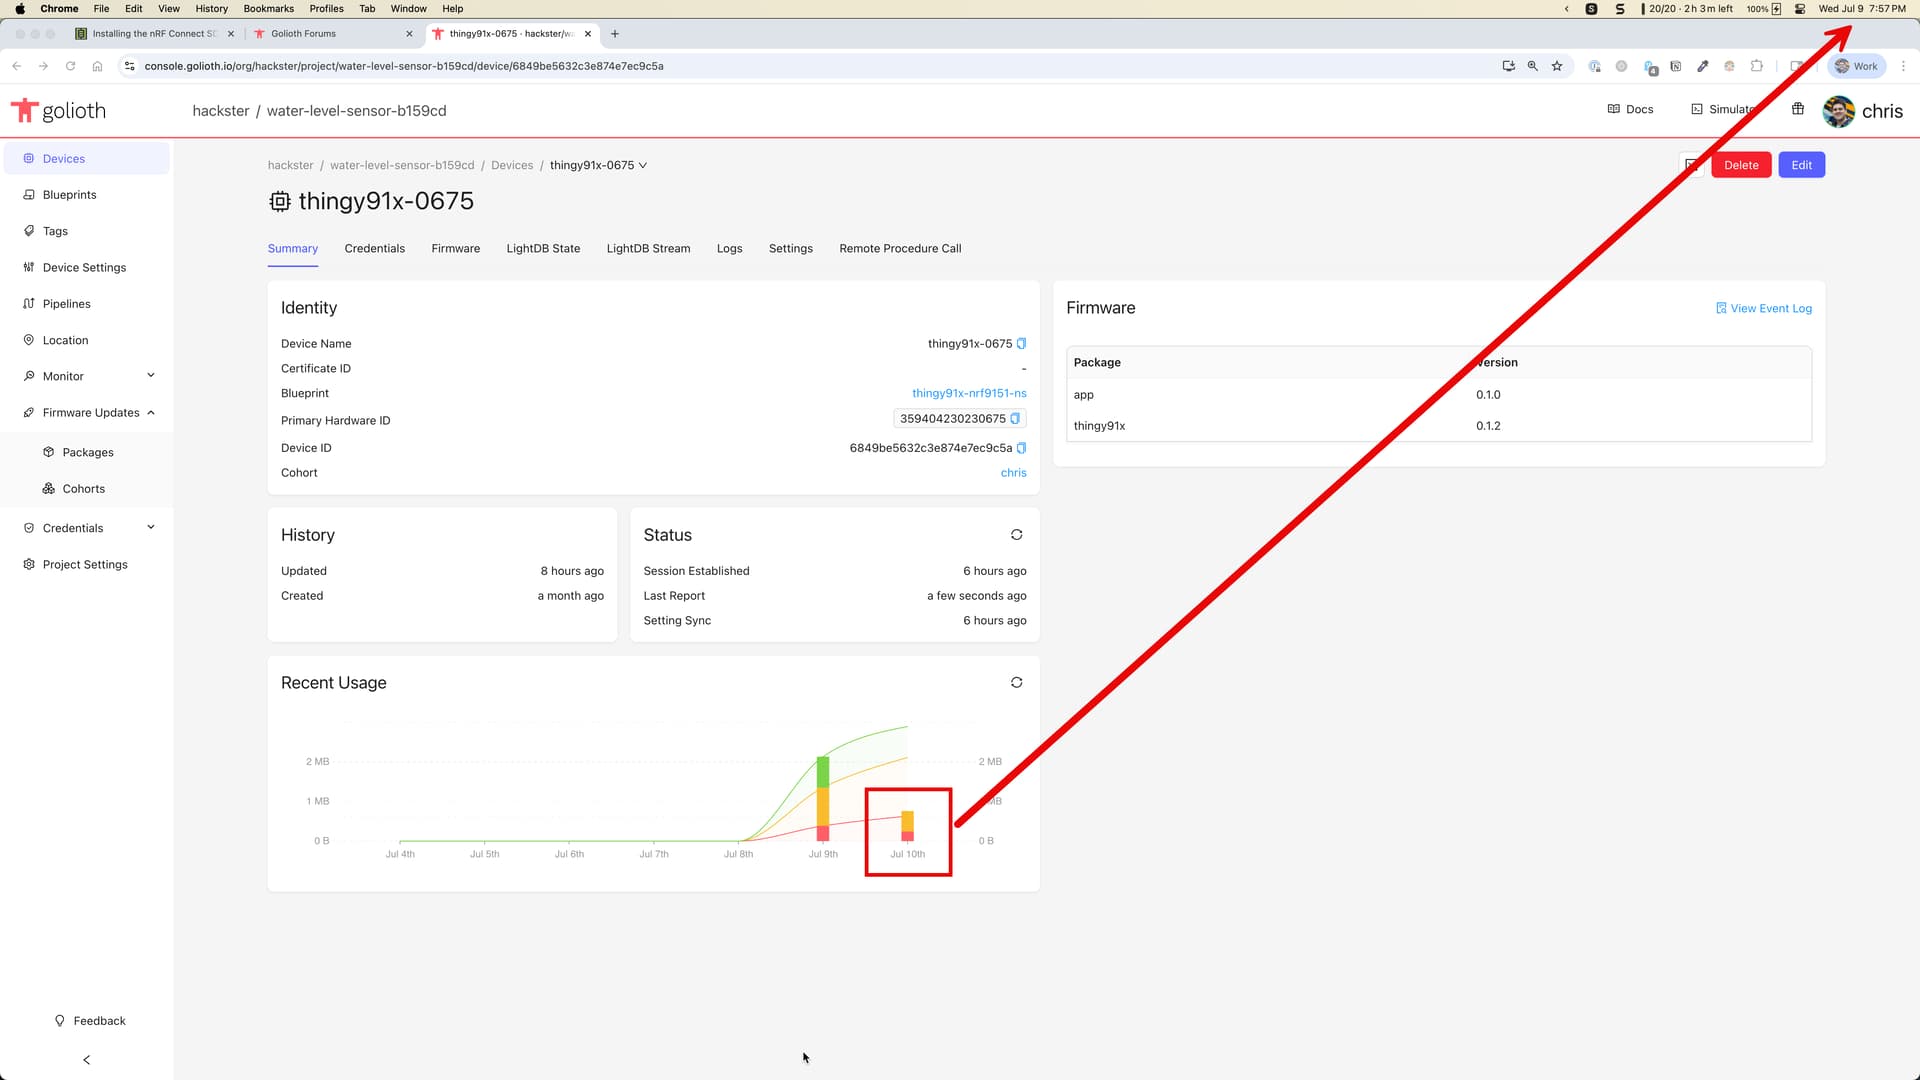The width and height of the screenshot is (1920, 1080).
Task: Click water-level-sensor-b159cd in the breadcrumb
Action: pyautogui.click(x=402, y=166)
